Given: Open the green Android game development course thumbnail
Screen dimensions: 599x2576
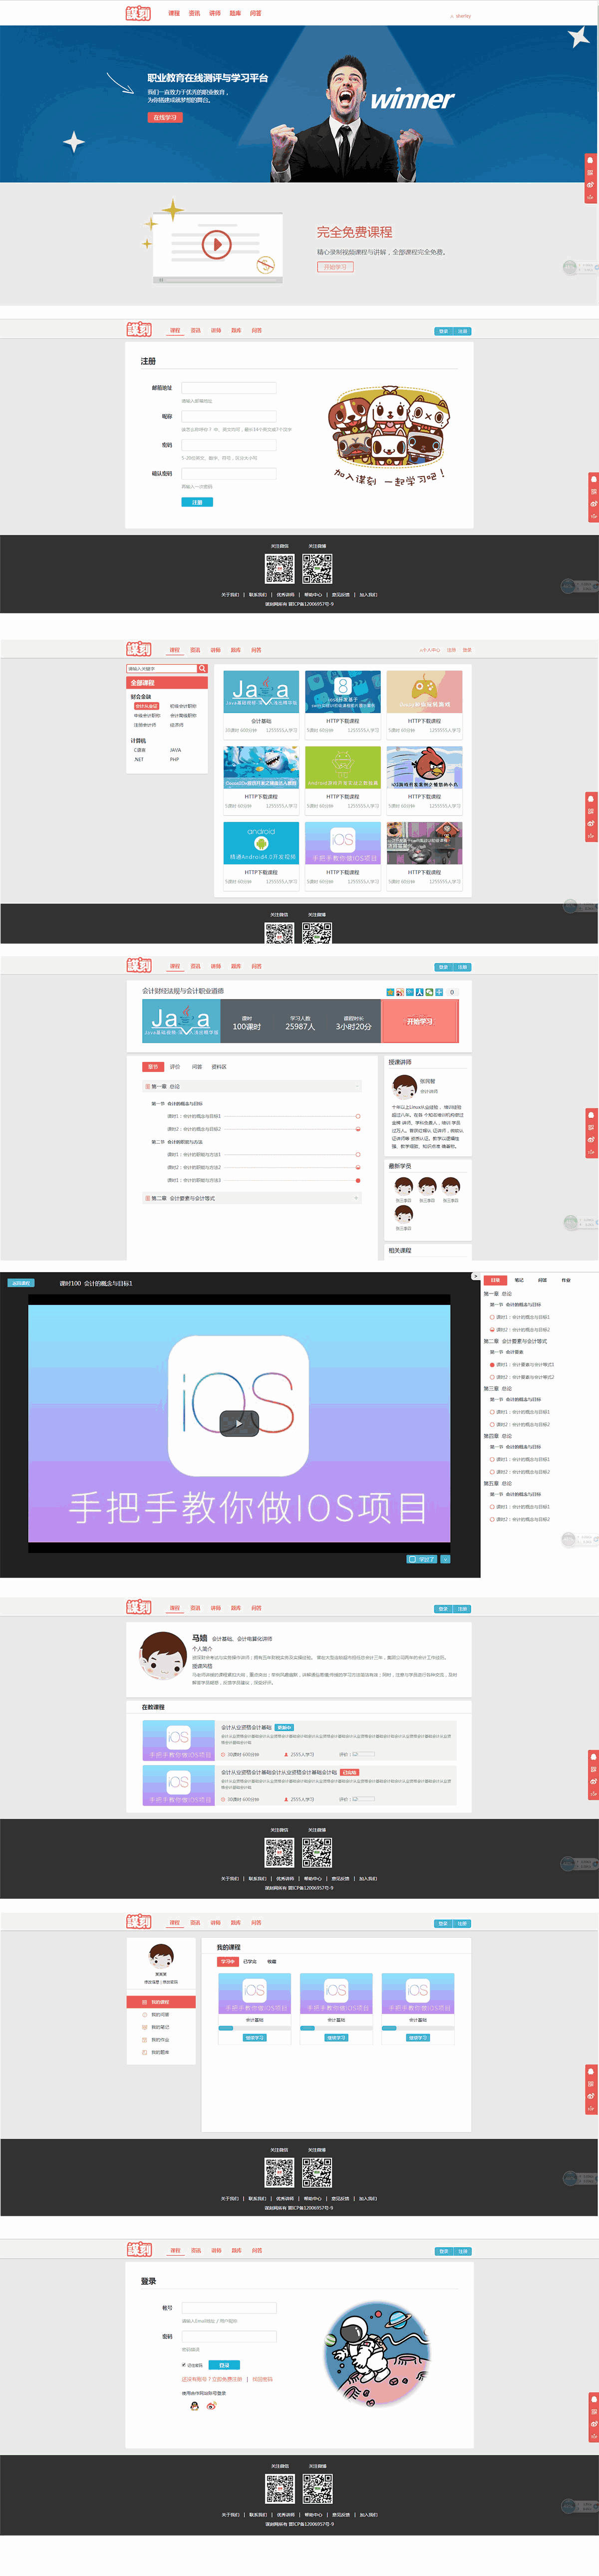Looking at the screenshot, I should [343, 767].
